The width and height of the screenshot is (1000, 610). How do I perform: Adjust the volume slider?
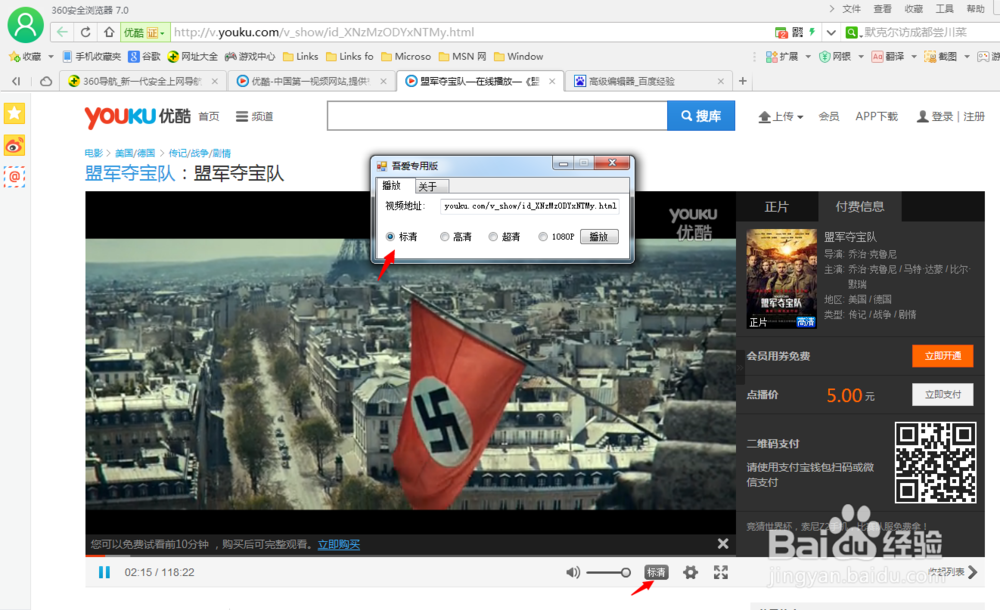608,572
